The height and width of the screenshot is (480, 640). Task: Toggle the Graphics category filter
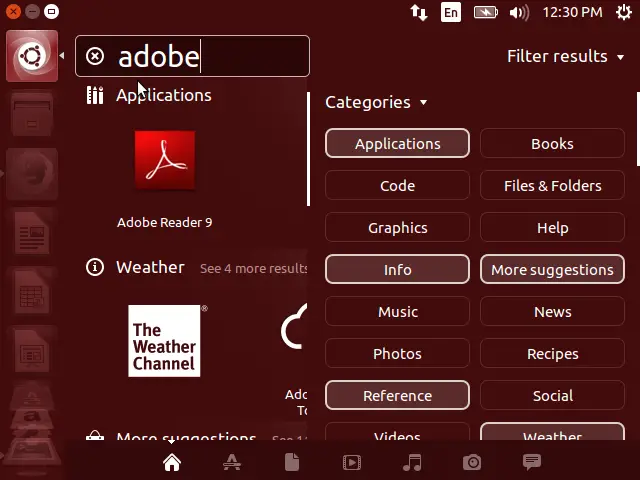(x=398, y=227)
